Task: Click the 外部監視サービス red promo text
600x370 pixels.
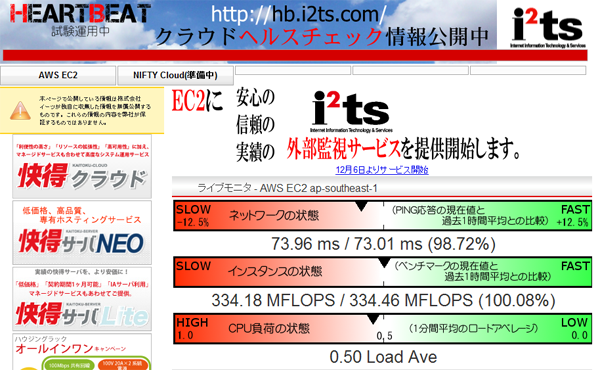Action: [x=343, y=149]
